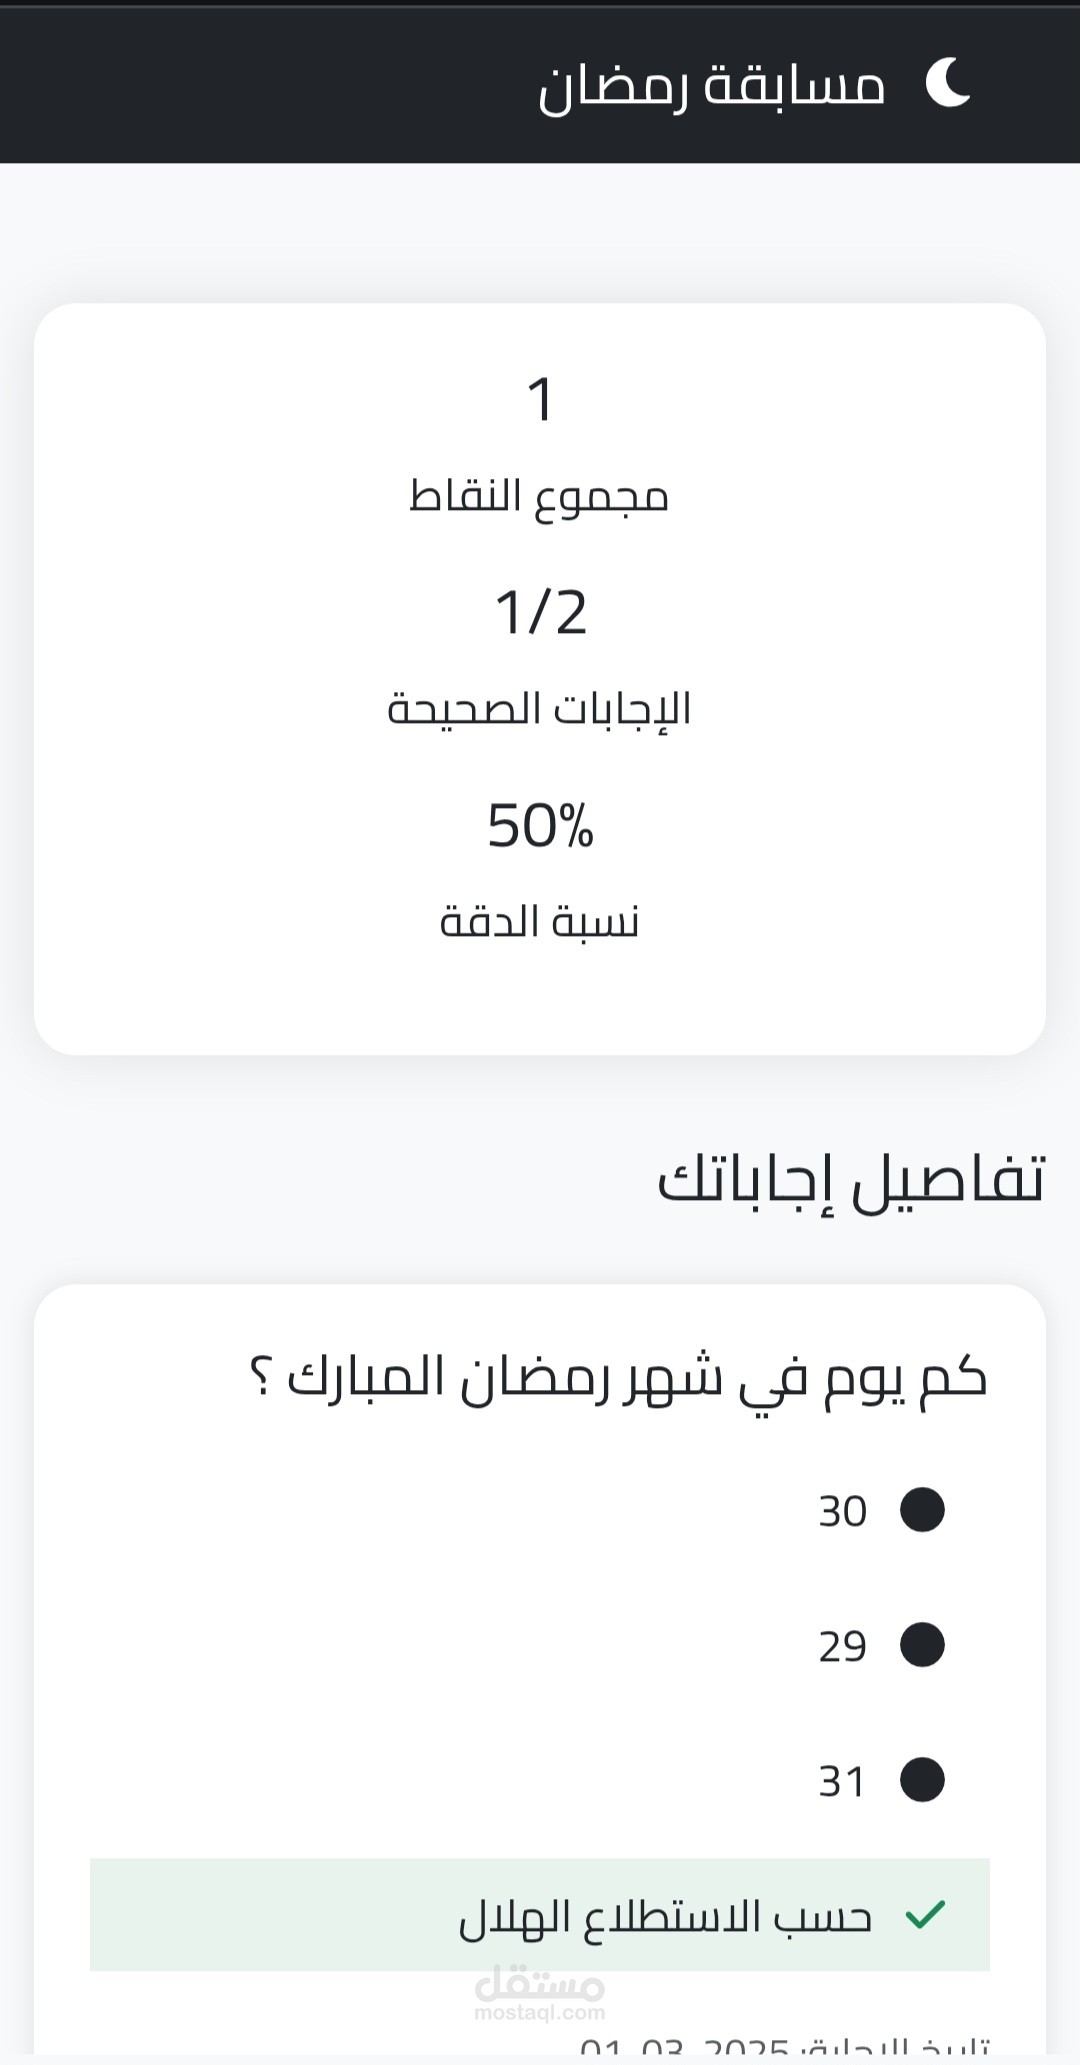Select the radio button for 29
Viewport: 1080px width, 2065px height.
click(x=922, y=1645)
